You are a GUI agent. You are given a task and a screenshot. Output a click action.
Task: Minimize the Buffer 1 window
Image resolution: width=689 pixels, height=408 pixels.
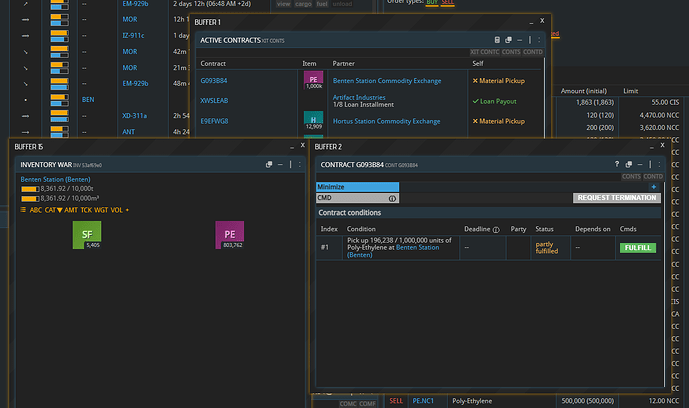[x=531, y=22]
